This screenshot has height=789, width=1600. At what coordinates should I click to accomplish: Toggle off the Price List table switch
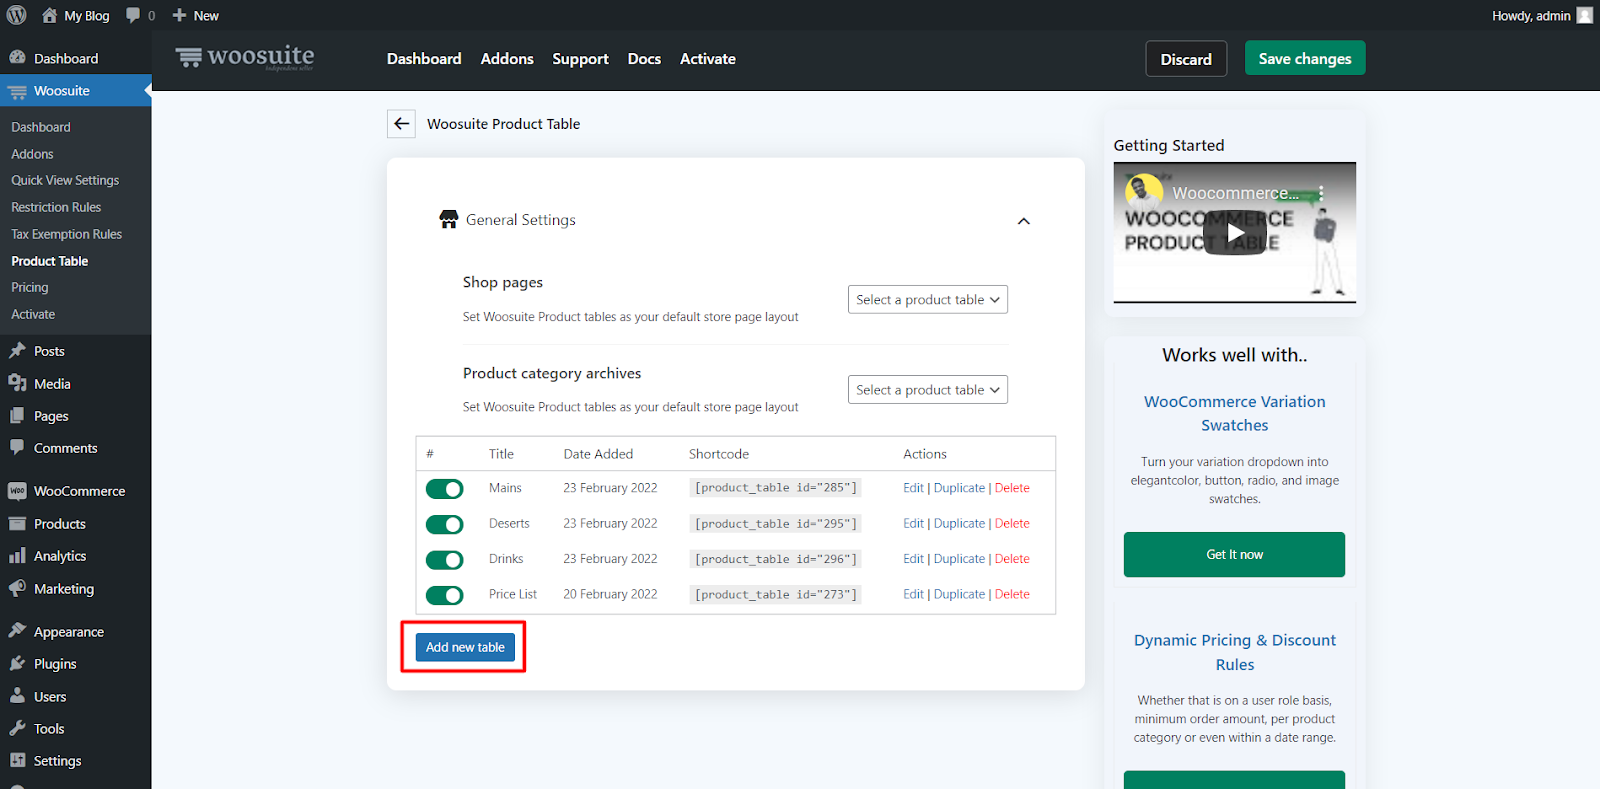pyautogui.click(x=445, y=595)
